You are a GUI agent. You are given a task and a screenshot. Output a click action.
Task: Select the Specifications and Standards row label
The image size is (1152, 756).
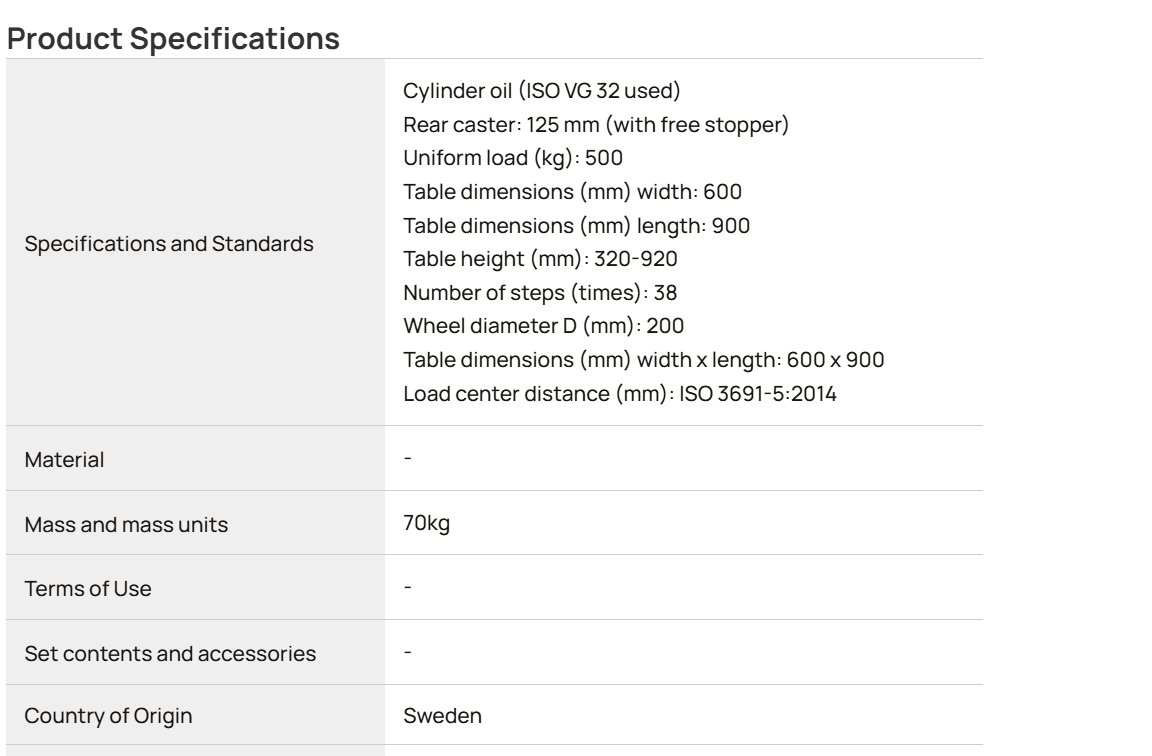click(169, 243)
